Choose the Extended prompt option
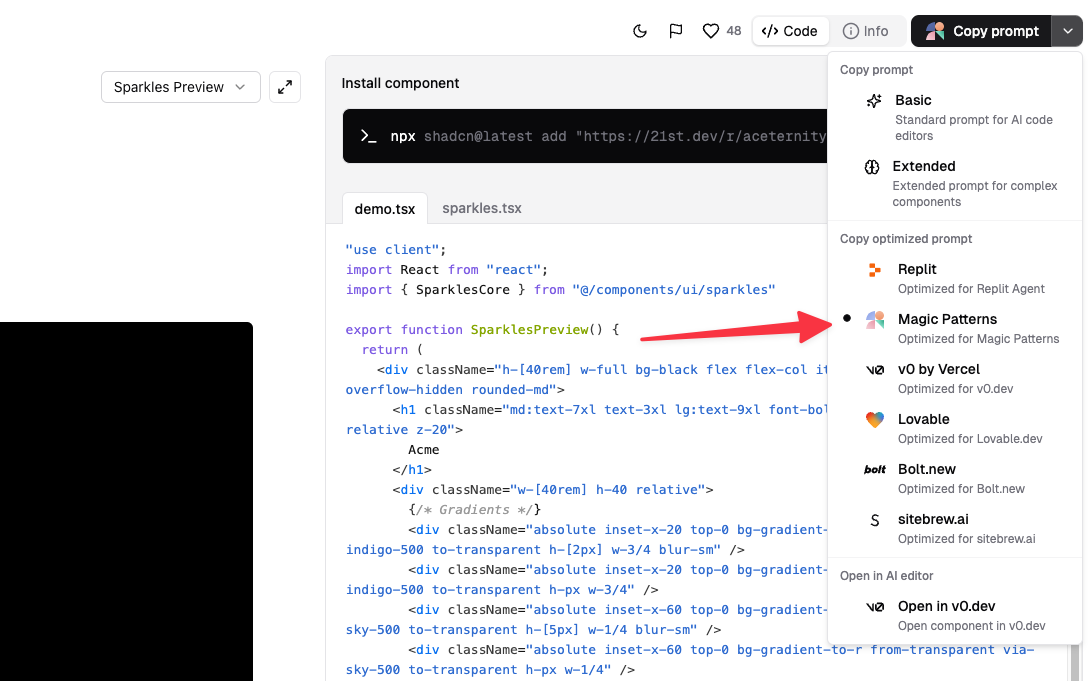The width and height of the screenshot is (1092, 681). [923, 166]
